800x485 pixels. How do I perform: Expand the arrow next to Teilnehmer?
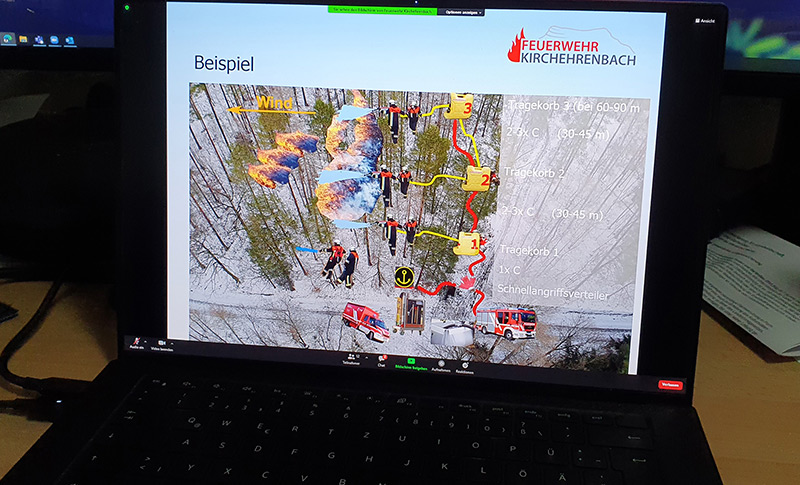[366, 358]
